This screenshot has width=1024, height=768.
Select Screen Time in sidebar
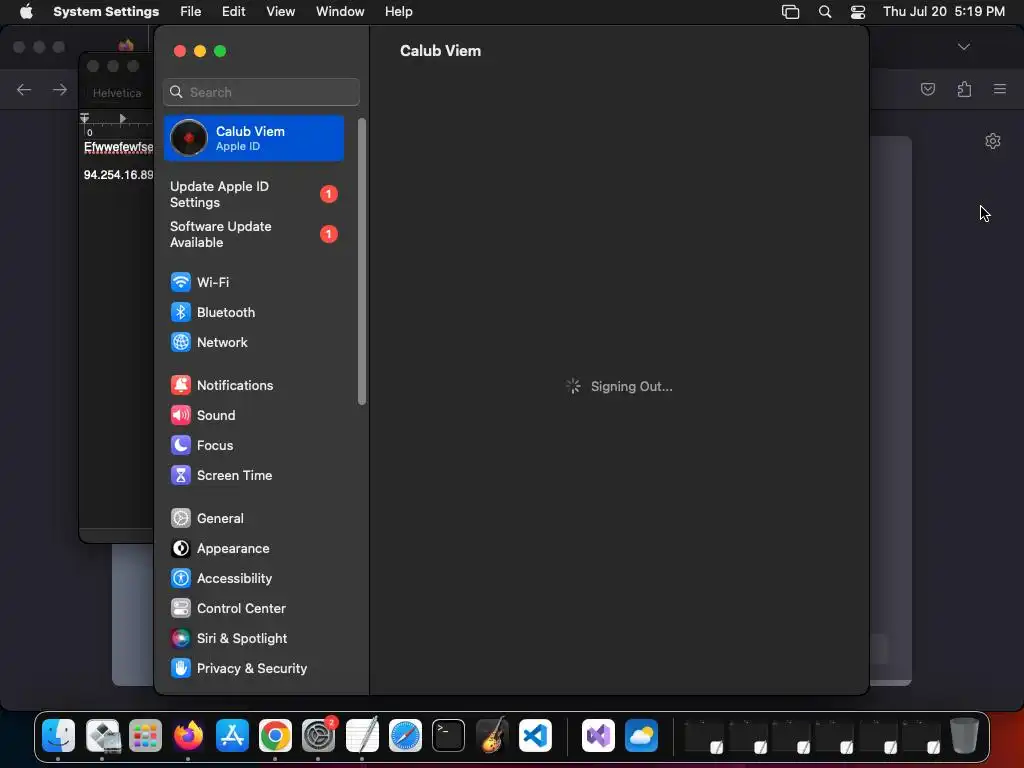coord(253,475)
